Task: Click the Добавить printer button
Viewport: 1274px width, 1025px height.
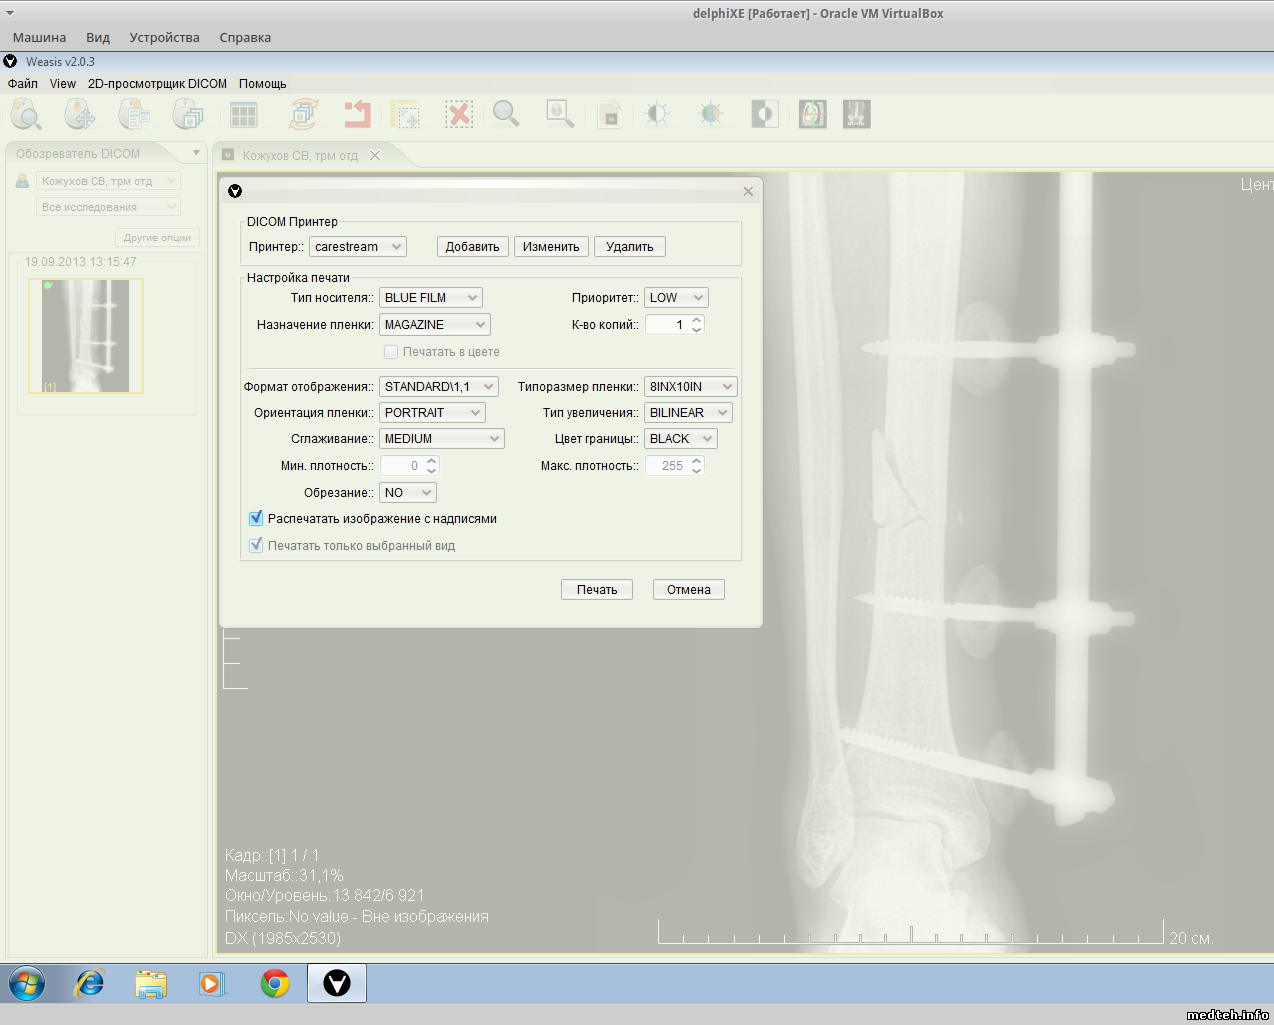Action: click(472, 247)
